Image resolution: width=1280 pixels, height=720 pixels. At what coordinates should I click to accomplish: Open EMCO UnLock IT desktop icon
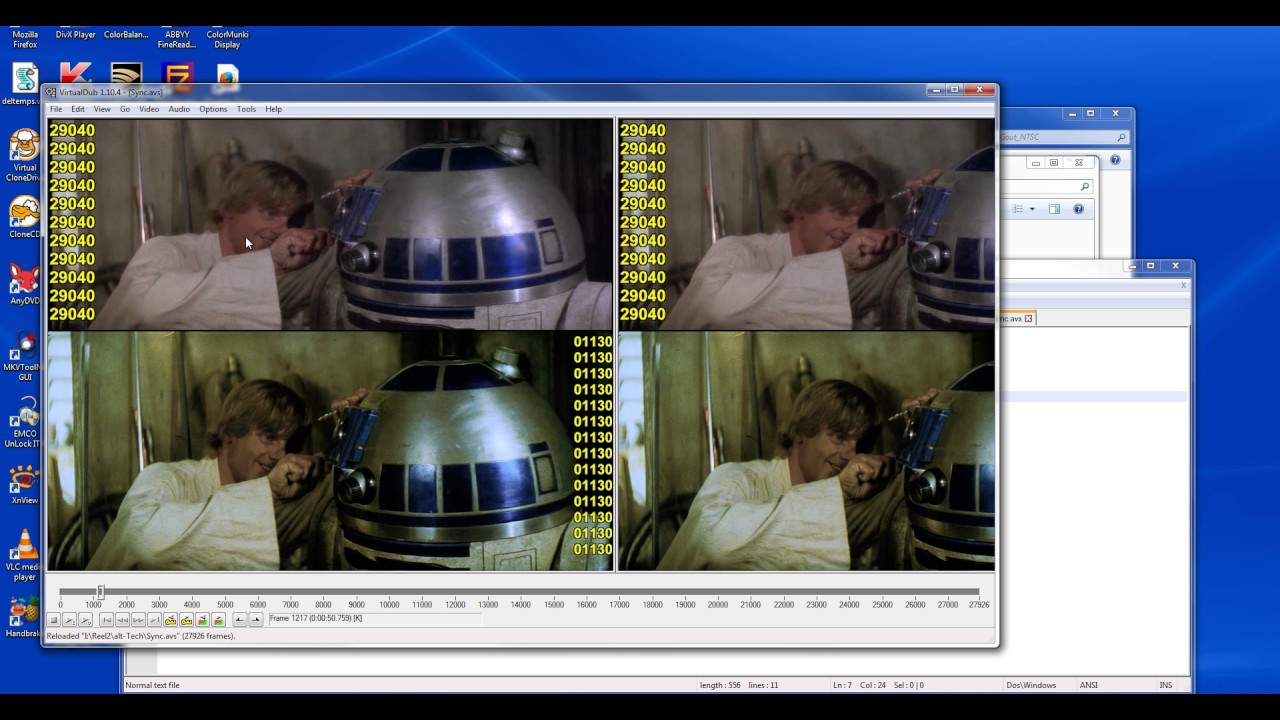coord(24,423)
